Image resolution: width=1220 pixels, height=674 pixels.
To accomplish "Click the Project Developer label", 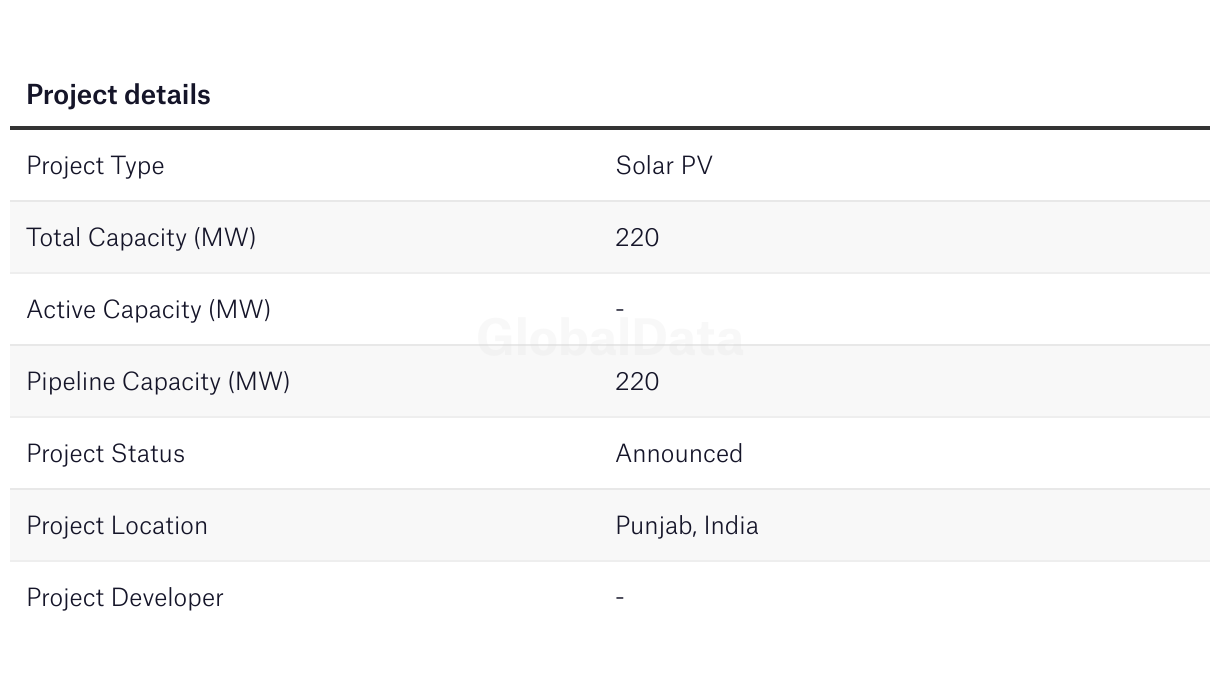I will coord(125,598).
